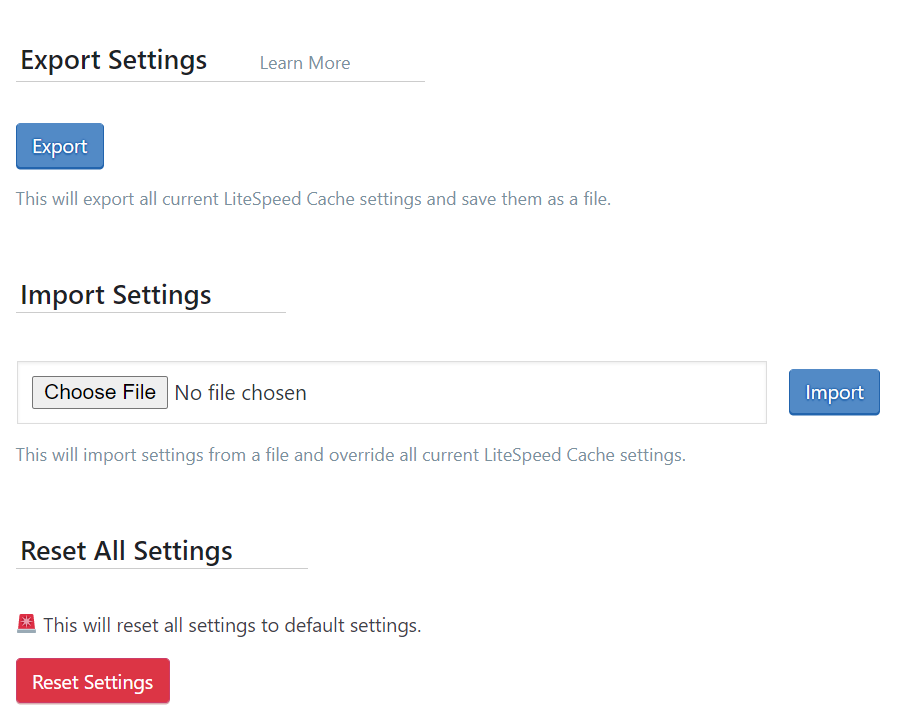Screen dimensions: 904x714
Task: Click empty area of file upload field
Action: coord(540,393)
